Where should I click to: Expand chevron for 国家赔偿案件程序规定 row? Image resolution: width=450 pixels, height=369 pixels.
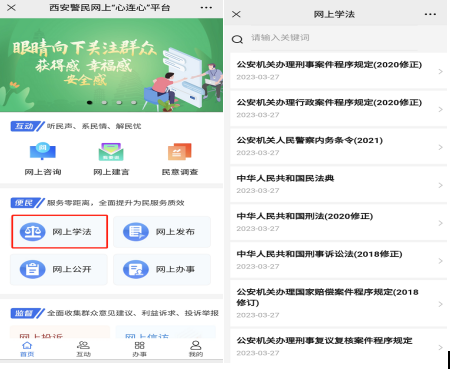[x=440, y=304]
